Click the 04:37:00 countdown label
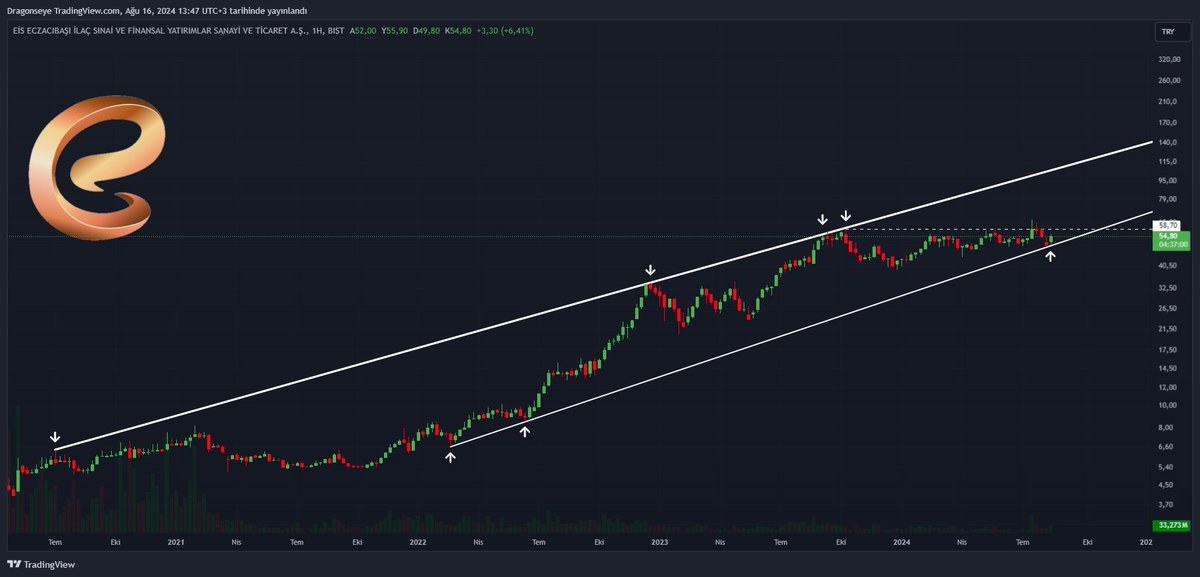 click(x=1171, y=244)
